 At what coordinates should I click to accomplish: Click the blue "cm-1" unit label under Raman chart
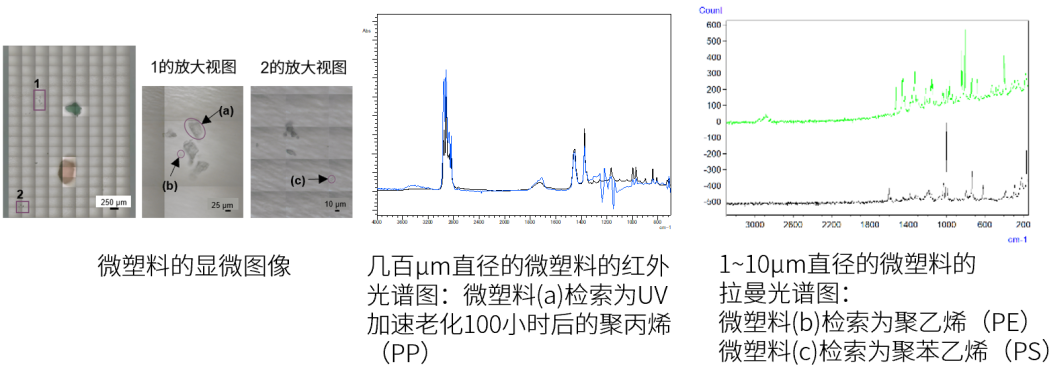[x=1017, y=240]
